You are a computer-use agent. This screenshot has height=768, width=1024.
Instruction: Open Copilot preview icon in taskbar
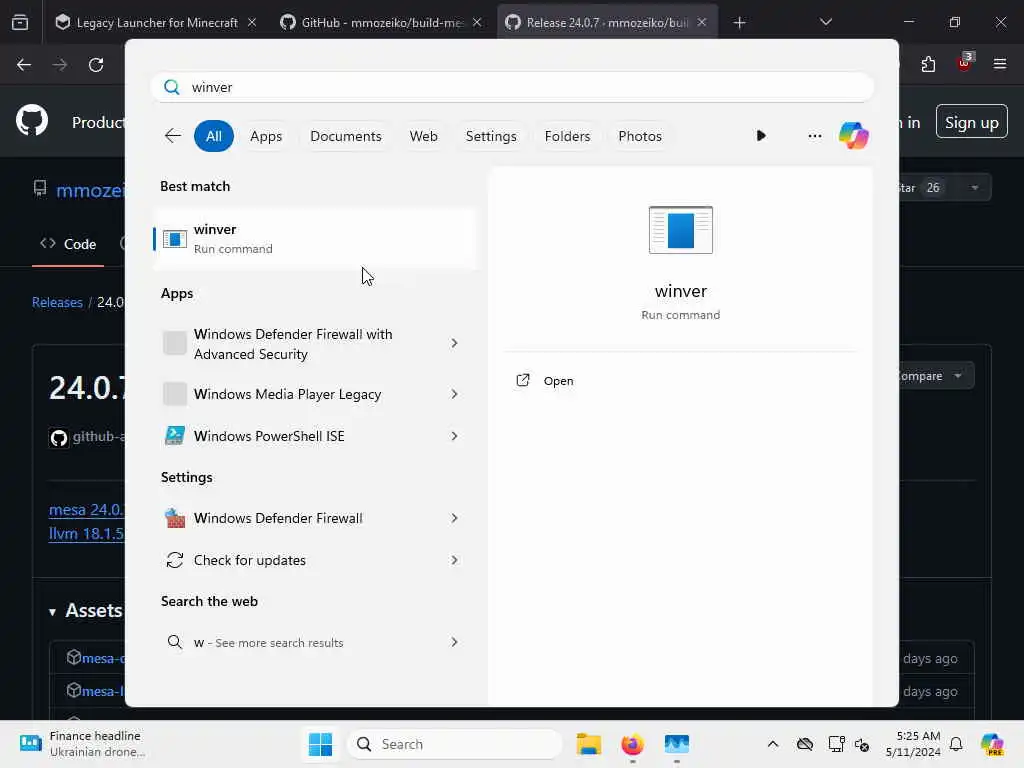(992, 744)
